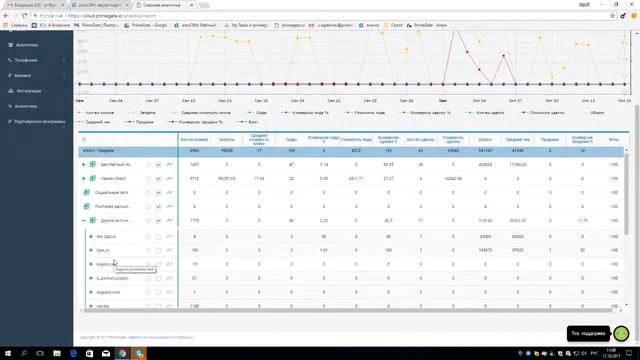Click group icon of Yandex Direct row

click(x=93, y=178)
